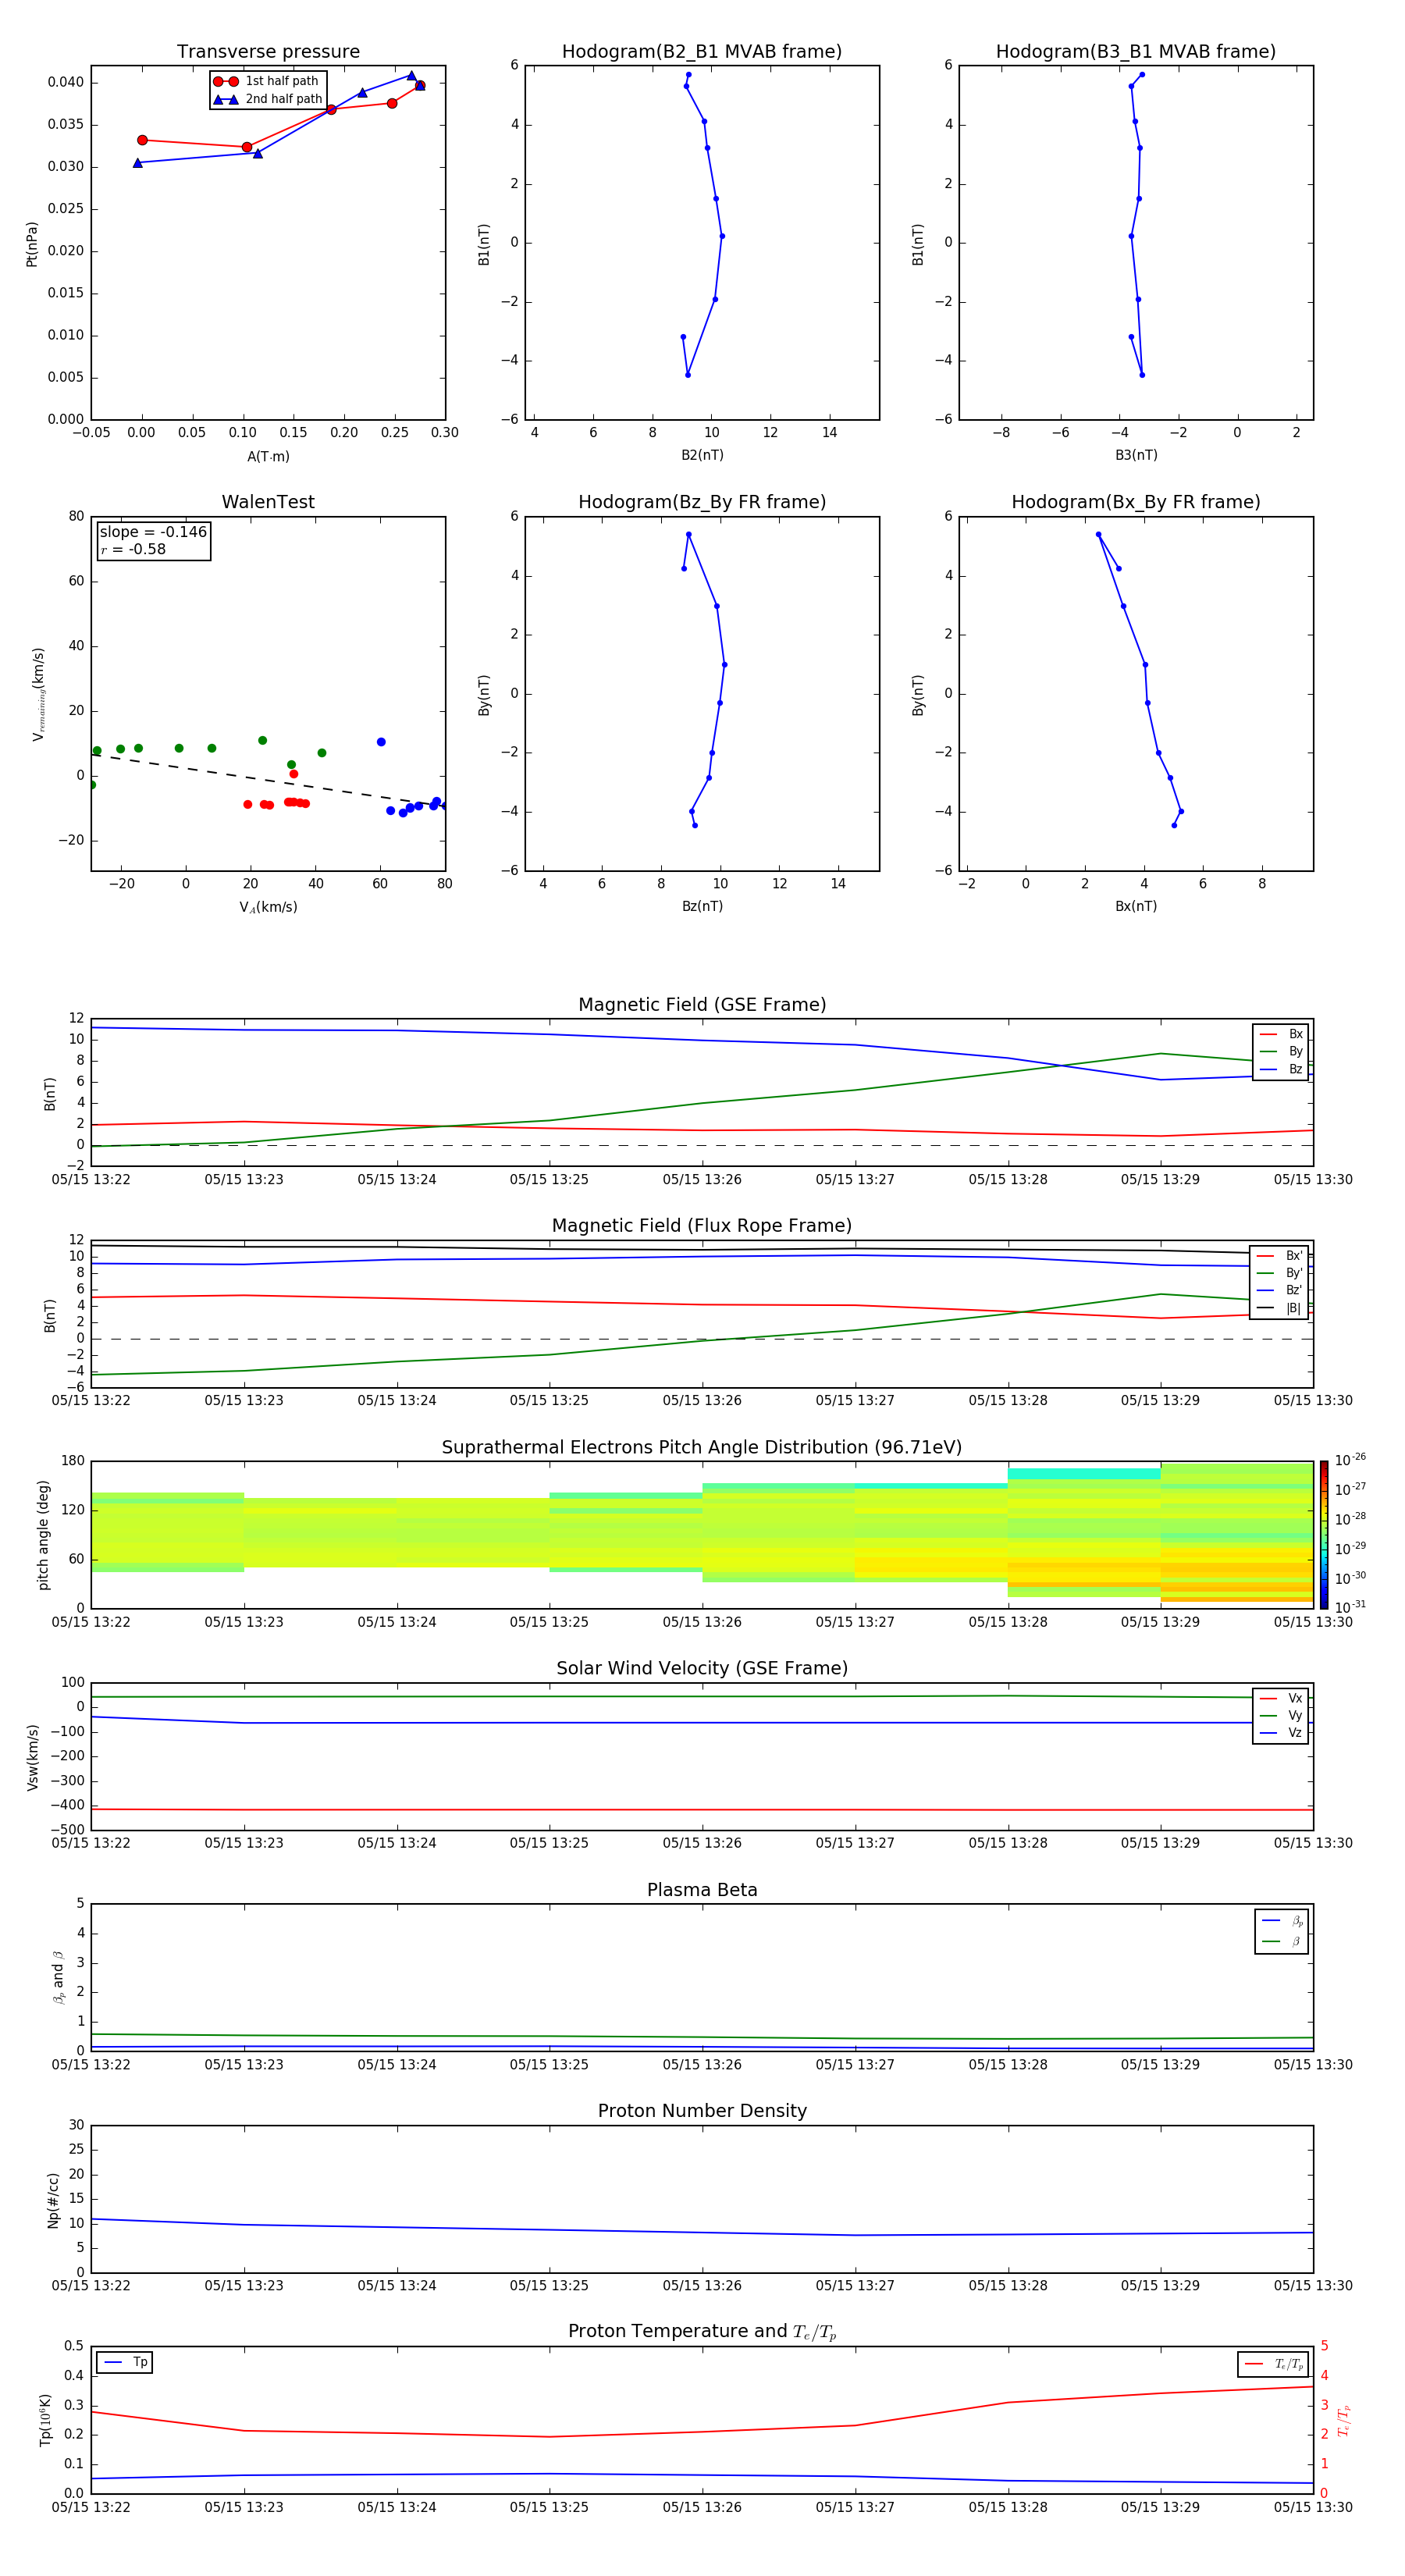This screenshot has height=2576, width=1405.
Task: Click the 'A(T·m)' x-axis label
Action: tap(268, 457)
